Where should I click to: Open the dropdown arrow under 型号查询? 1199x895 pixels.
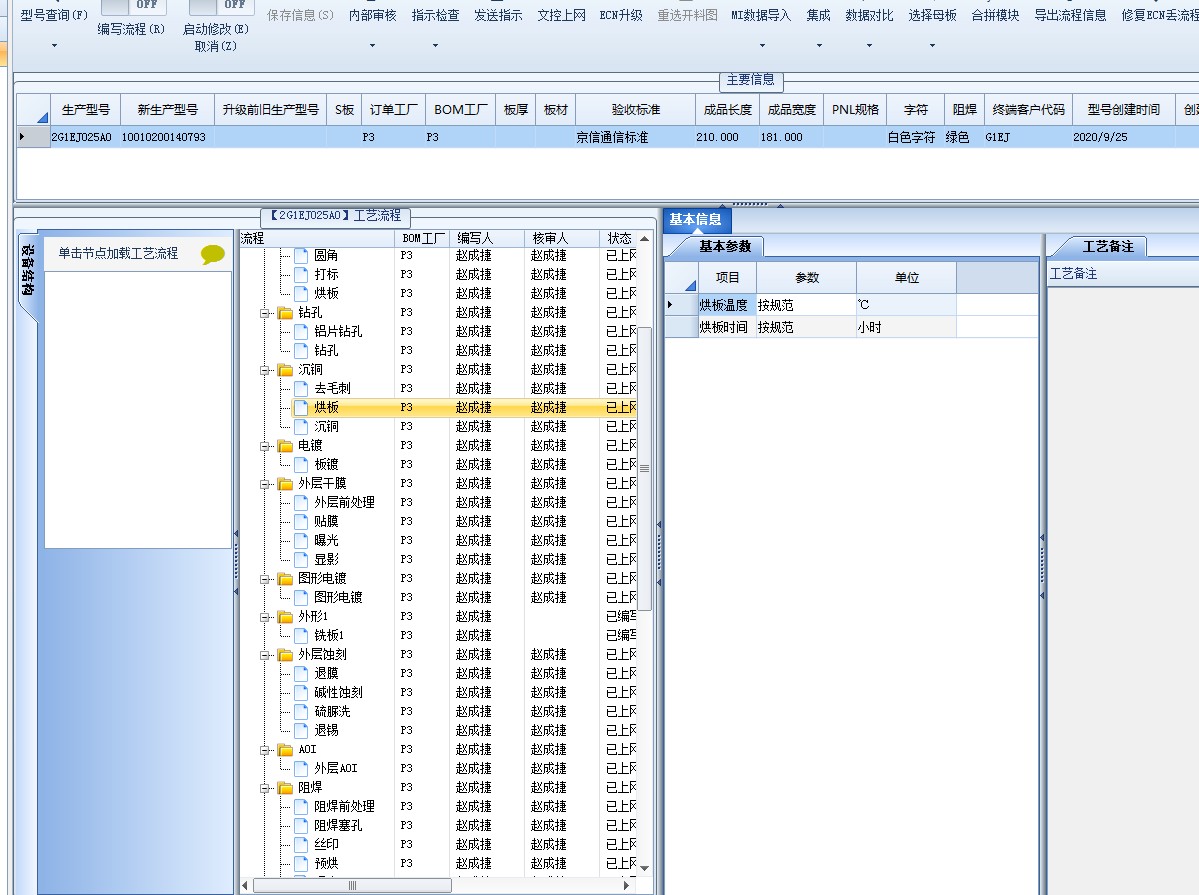[54, 46]
